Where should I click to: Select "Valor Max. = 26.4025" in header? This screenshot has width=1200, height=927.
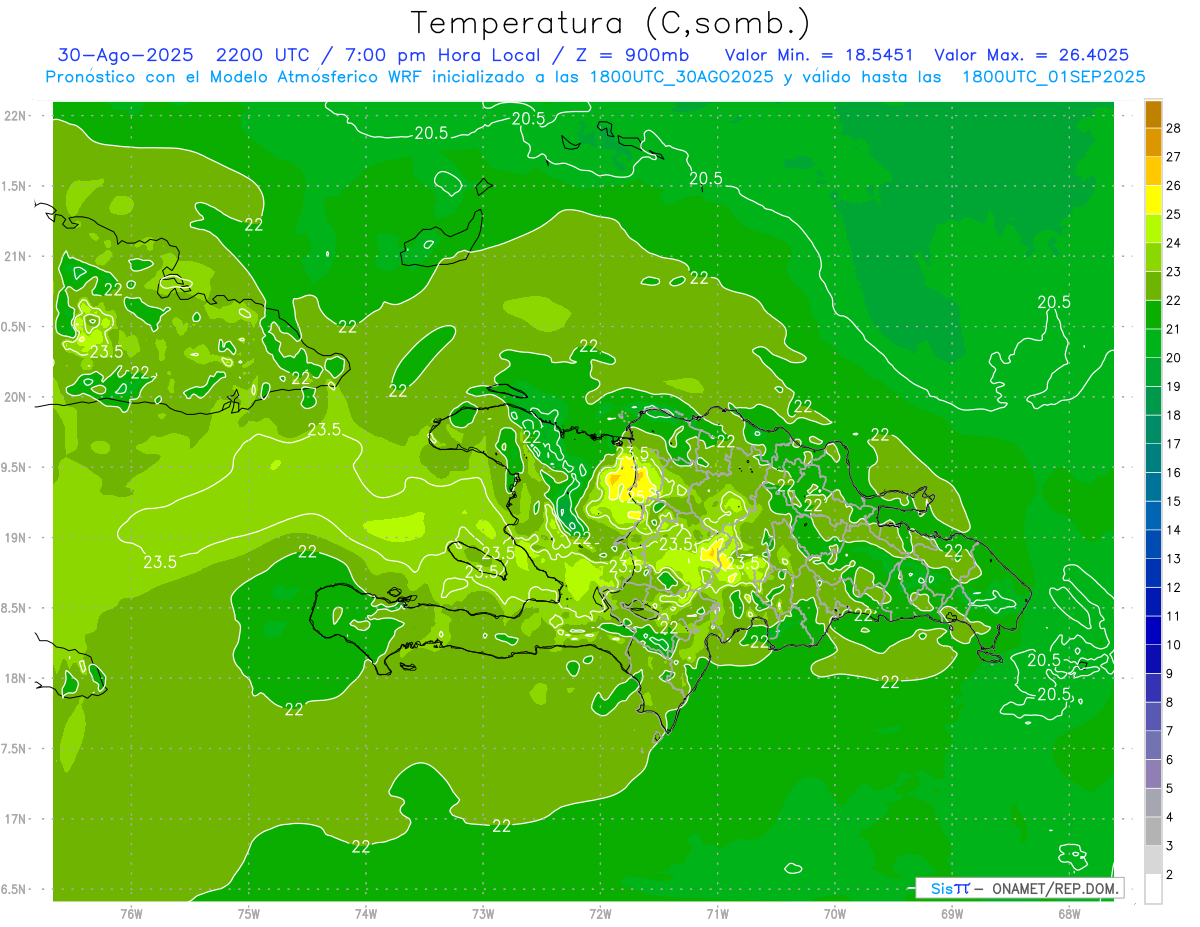tap(1031, 55)
